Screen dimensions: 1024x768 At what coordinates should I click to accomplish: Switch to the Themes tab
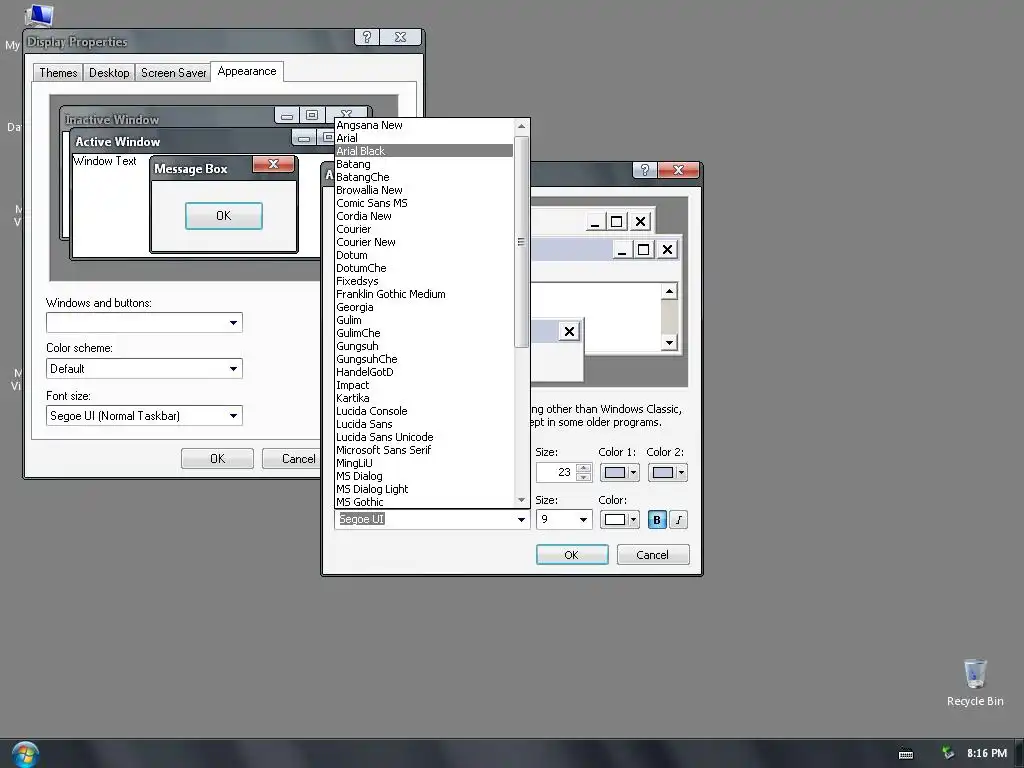(x=58, y=72)
